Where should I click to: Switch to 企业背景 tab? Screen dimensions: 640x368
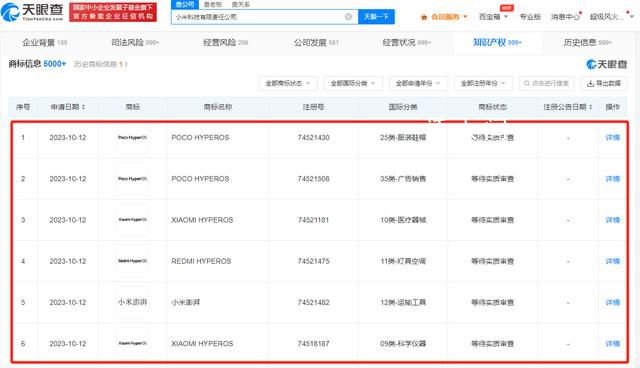(44, 42)
